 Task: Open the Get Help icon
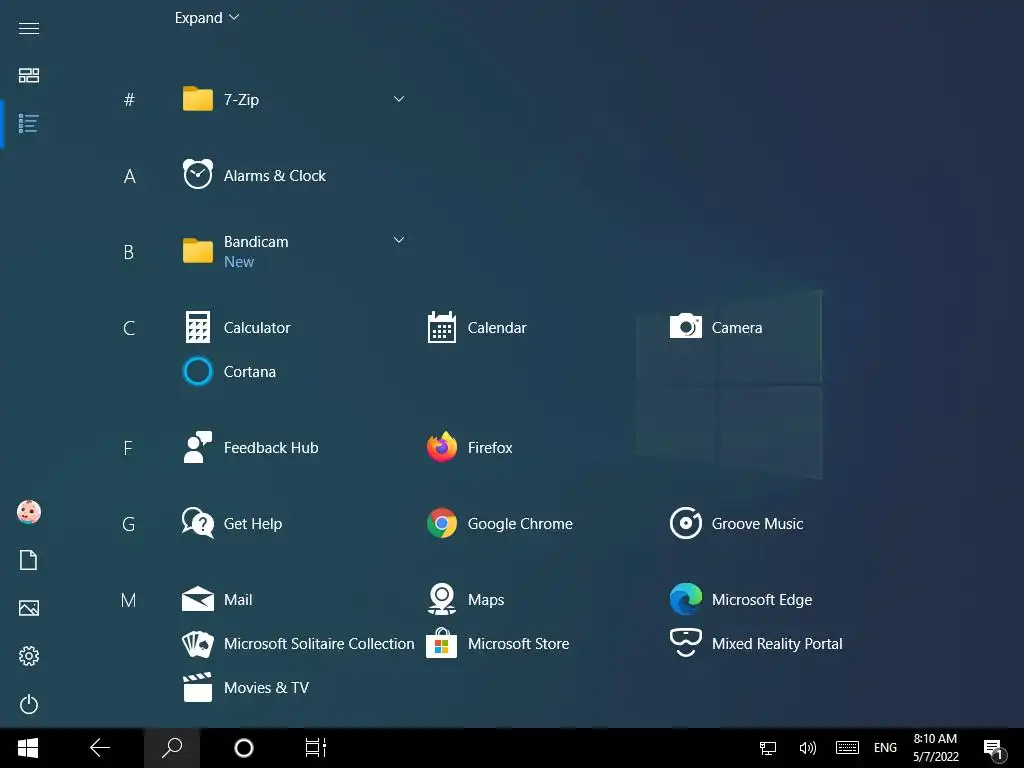click(x=197, y=523)
